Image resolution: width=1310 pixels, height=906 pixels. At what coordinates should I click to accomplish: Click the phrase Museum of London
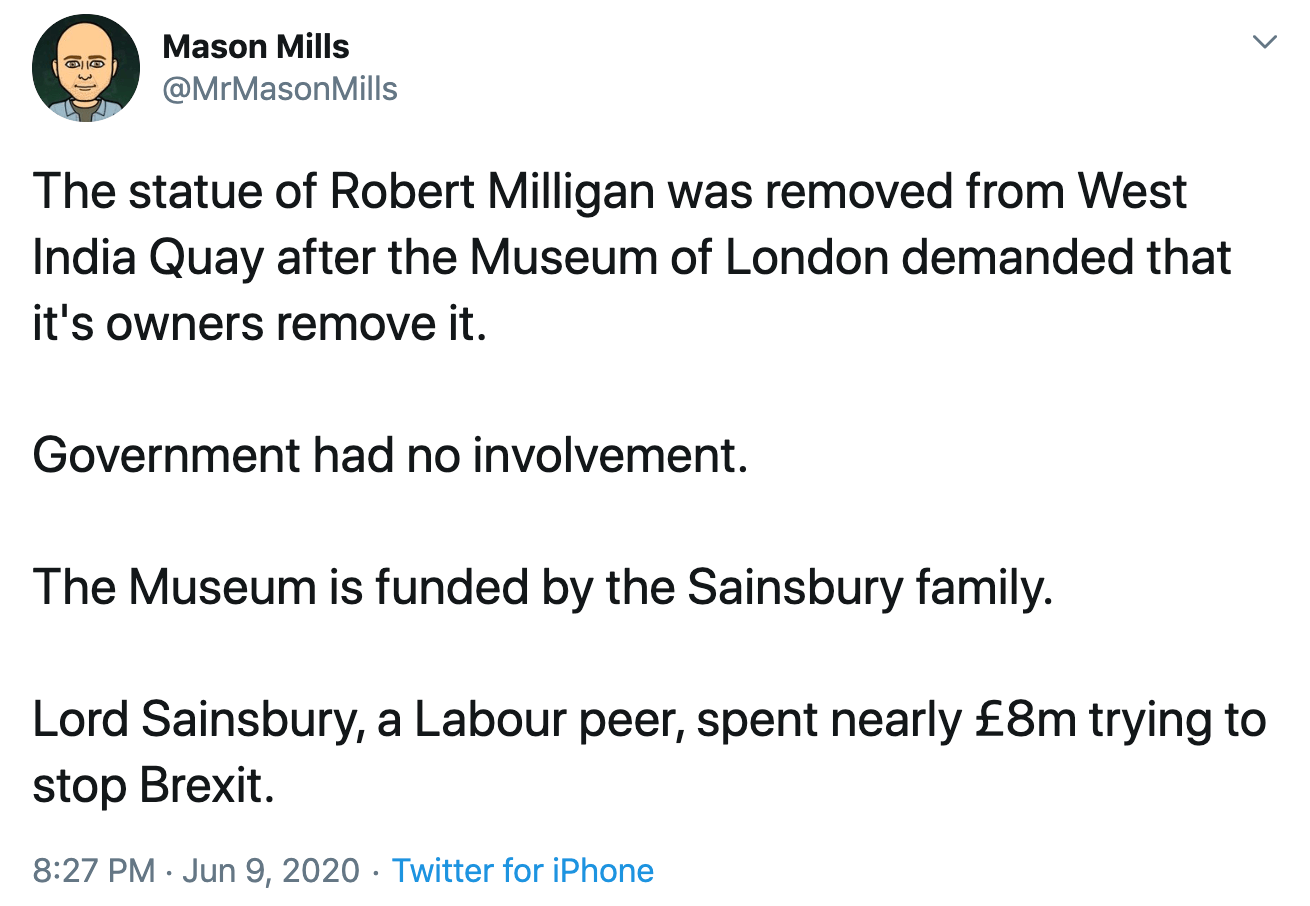(x=679, y=258)
